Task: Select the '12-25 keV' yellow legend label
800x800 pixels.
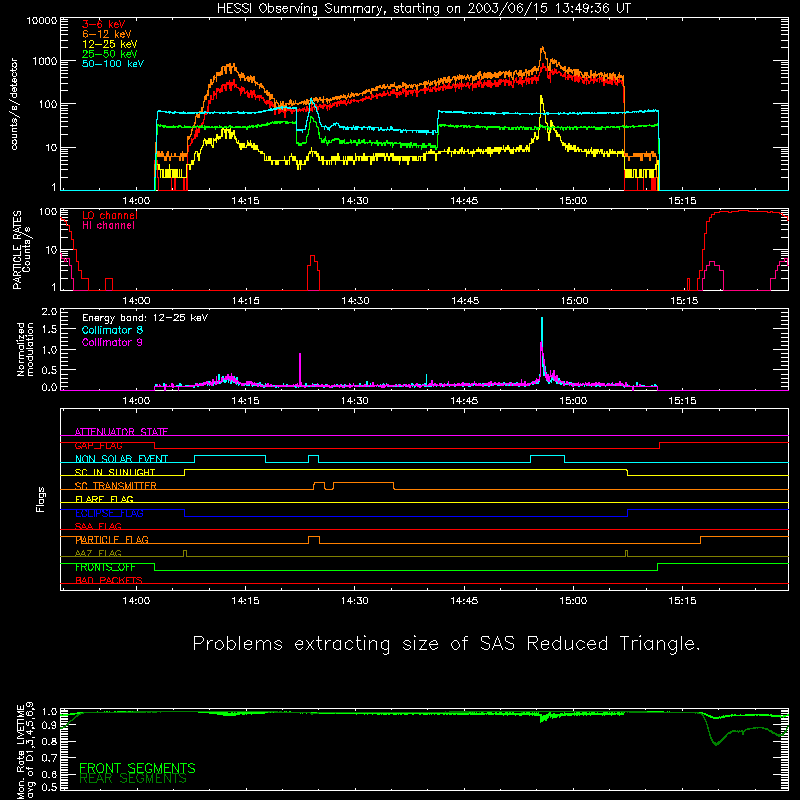Action: click(x=109, y=44)
